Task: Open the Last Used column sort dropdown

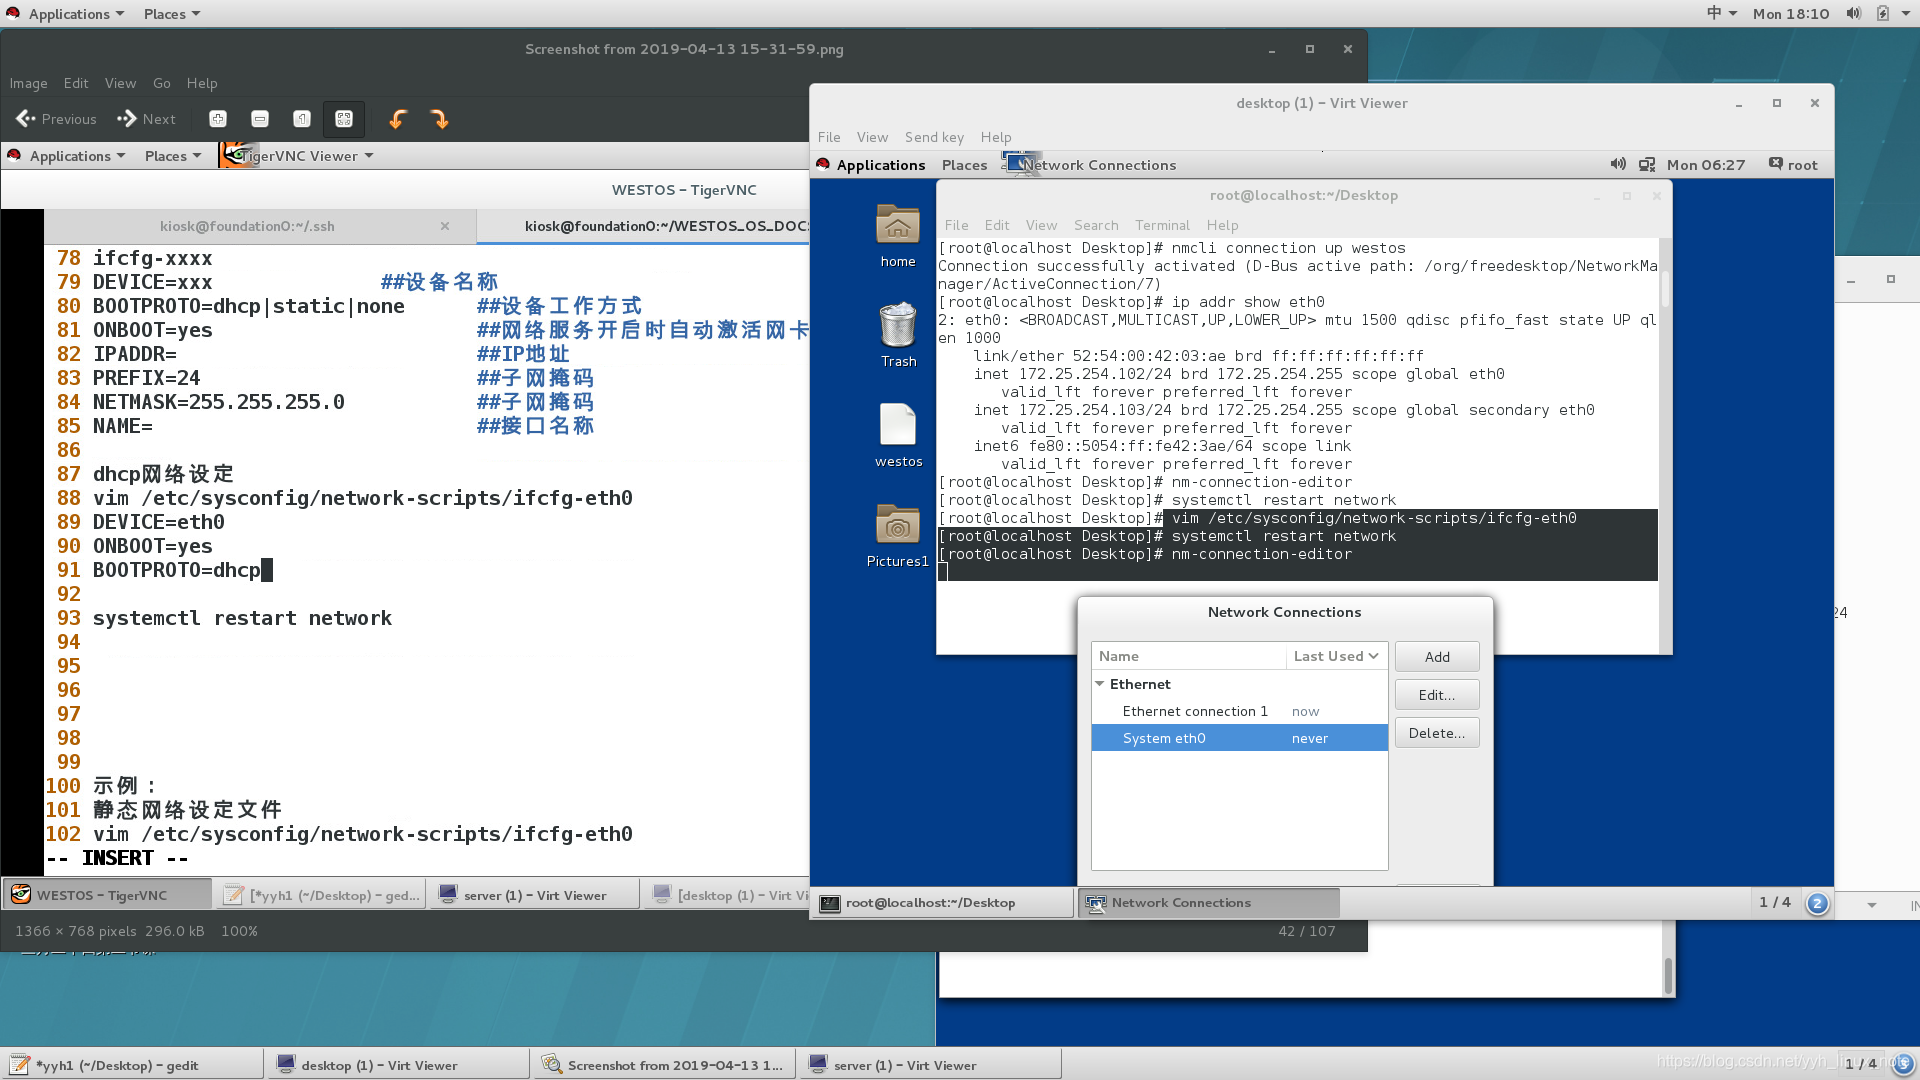Action: click(1336, 656)
